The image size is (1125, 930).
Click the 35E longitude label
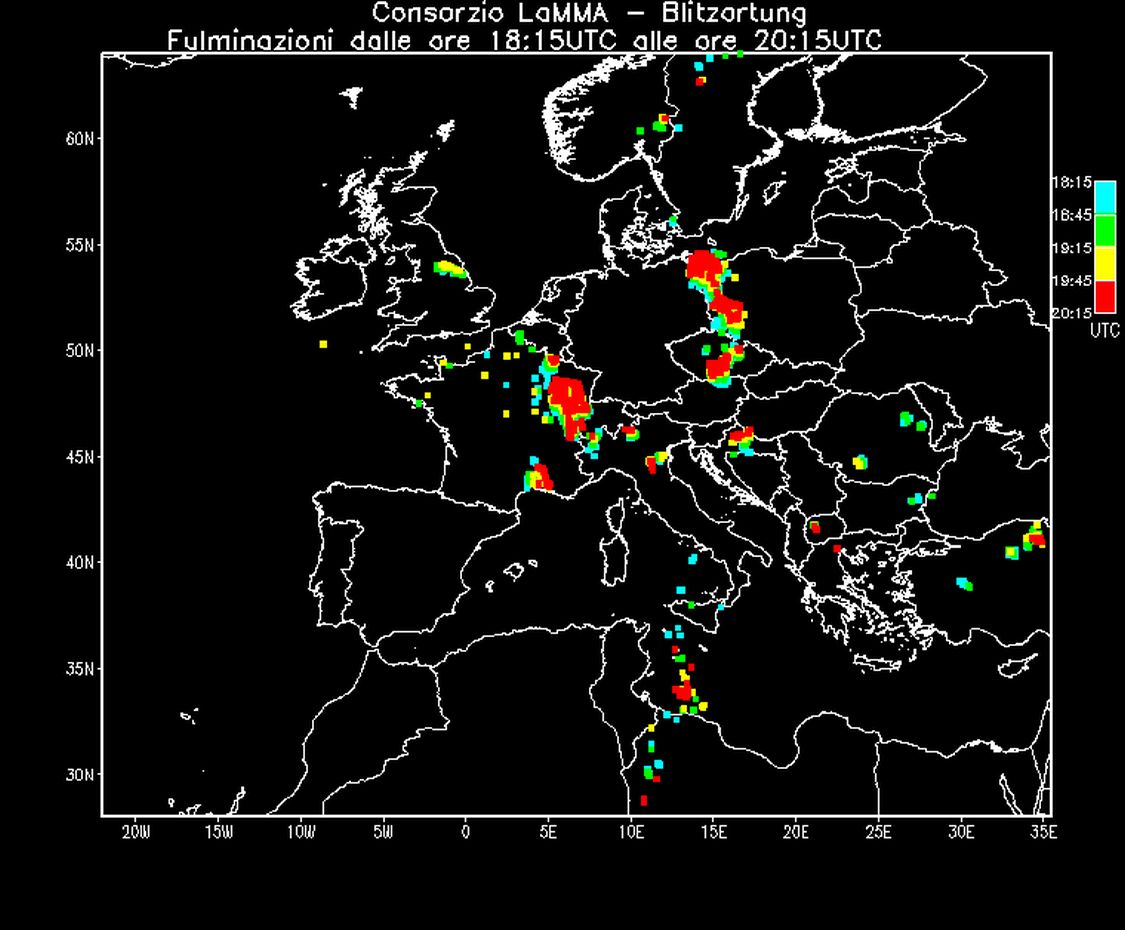pos(1043,832)
